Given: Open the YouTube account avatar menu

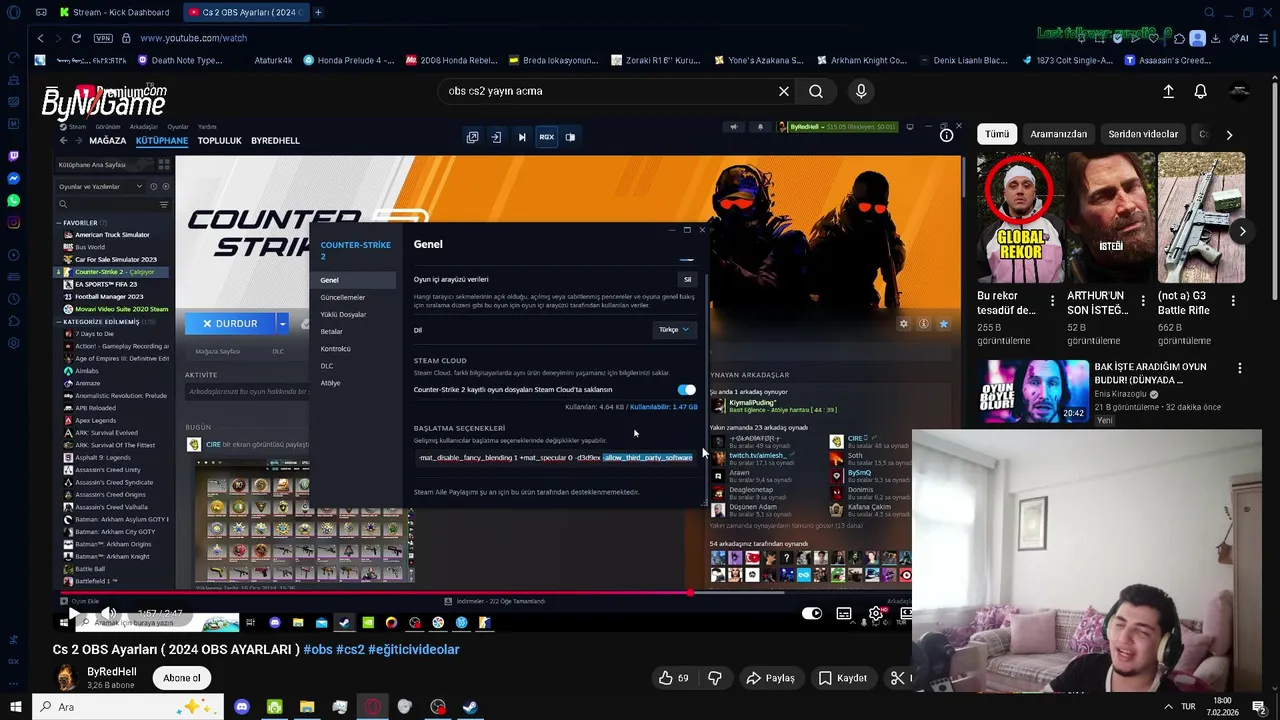Looking at the screenshot, I should tap(1239, 91).
